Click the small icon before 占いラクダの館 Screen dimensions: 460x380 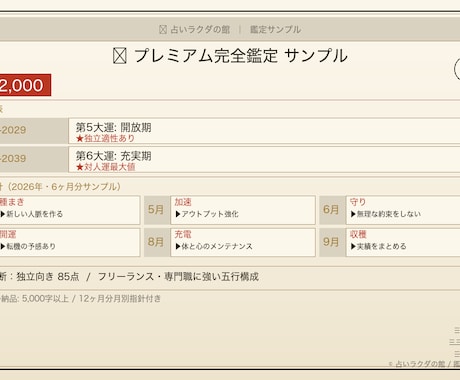(163, 30)
